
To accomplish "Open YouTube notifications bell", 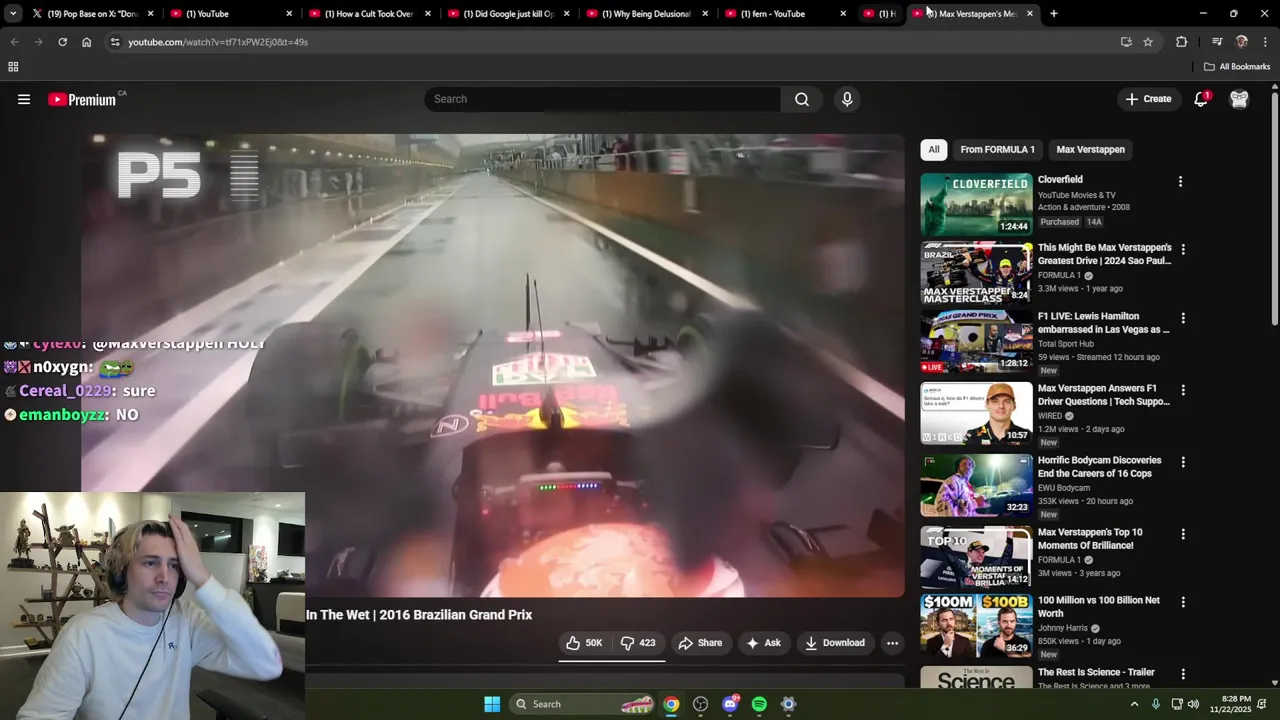I will (x=1201, y=99).
